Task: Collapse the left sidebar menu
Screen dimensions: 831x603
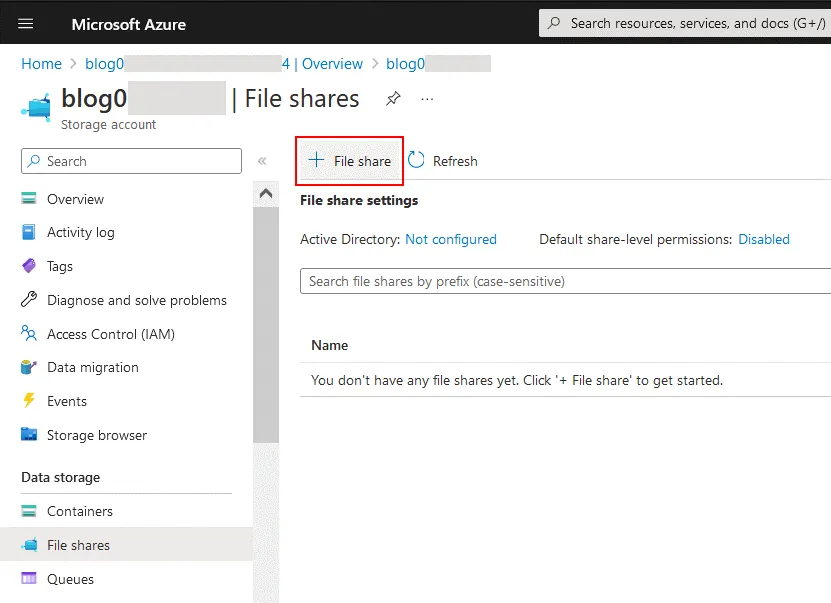Action: point(262,161)
